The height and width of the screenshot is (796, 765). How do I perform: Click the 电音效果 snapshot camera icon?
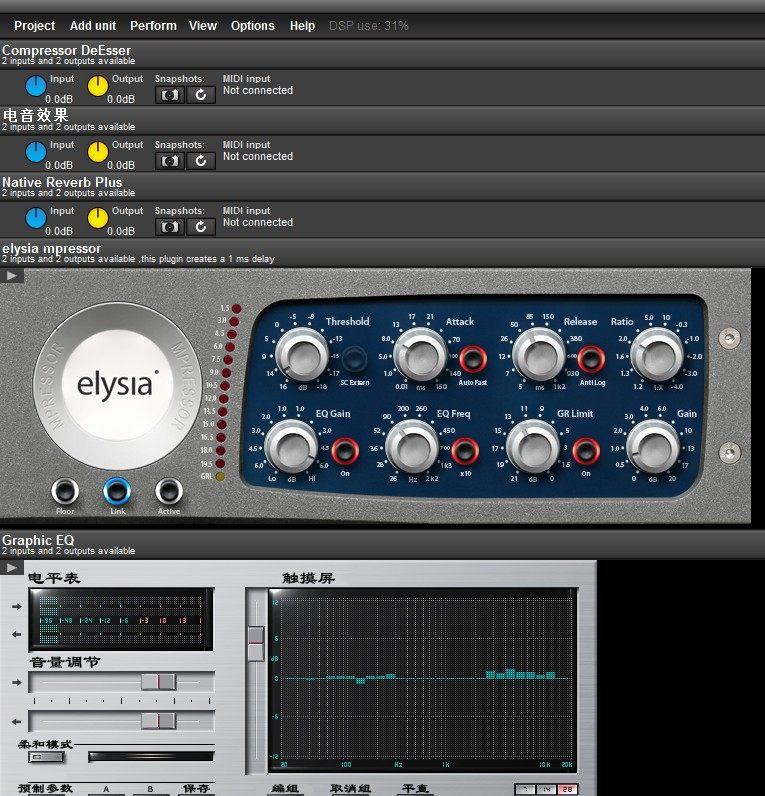click(171, 161)
